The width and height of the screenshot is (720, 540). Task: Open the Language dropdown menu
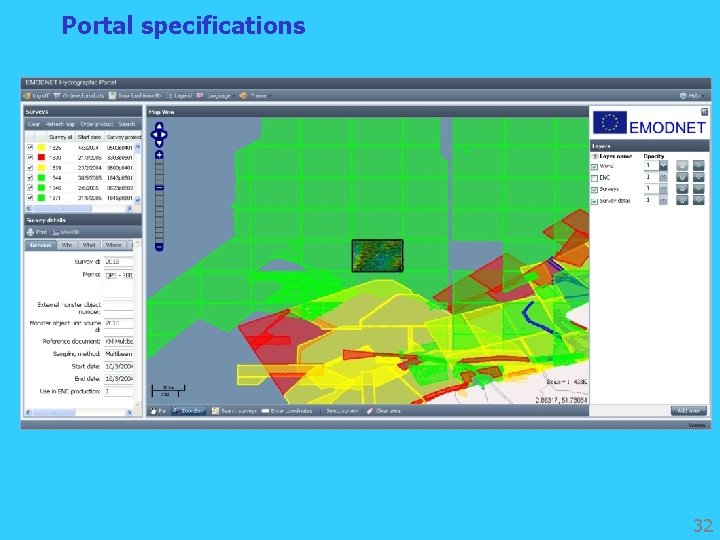tap(216, 96)
